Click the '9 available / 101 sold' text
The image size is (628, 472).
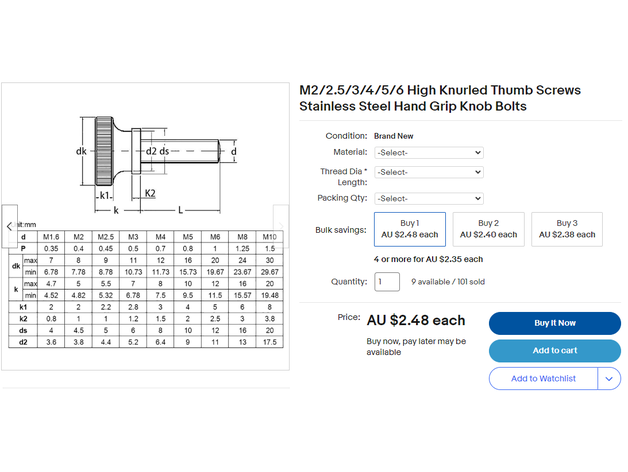(x=447, y=282)
